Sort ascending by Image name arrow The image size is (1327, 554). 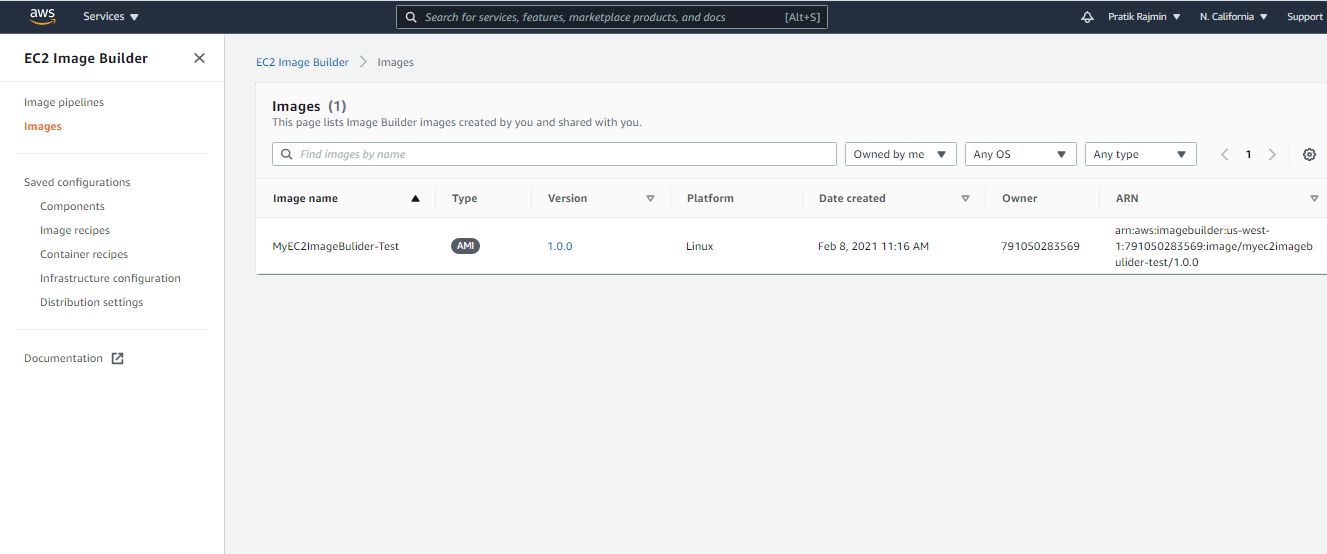[415, 198]
